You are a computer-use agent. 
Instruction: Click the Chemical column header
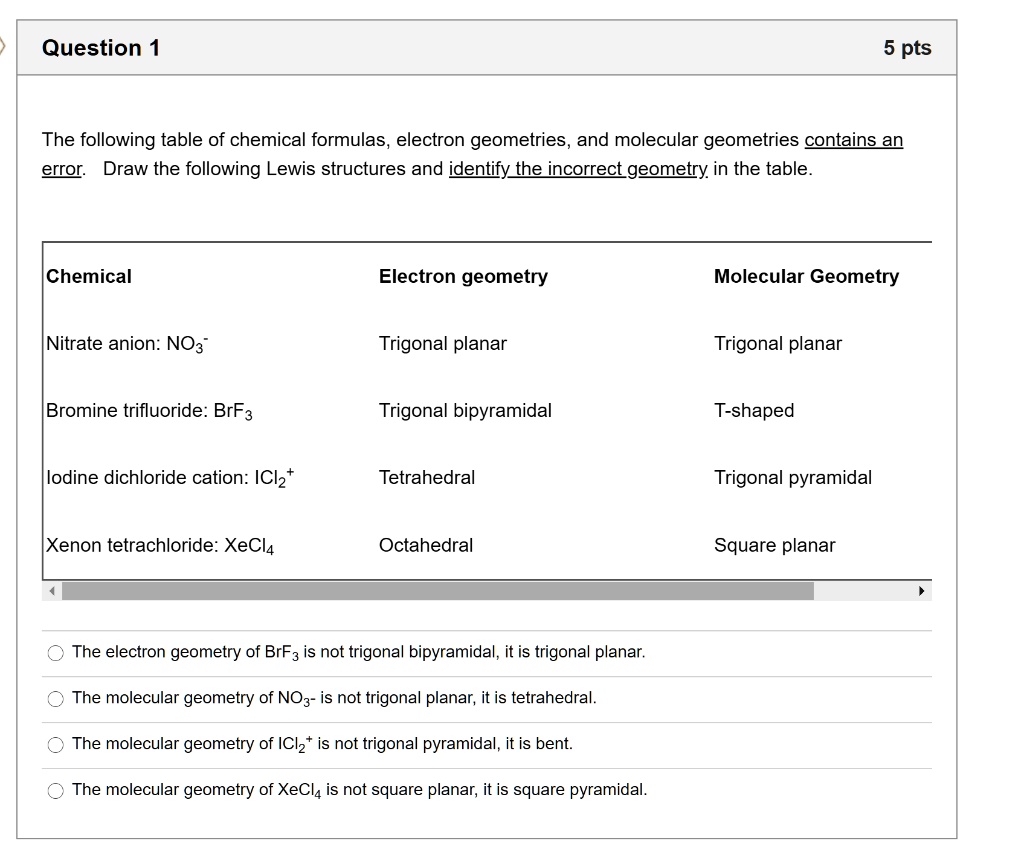[88, 276]
